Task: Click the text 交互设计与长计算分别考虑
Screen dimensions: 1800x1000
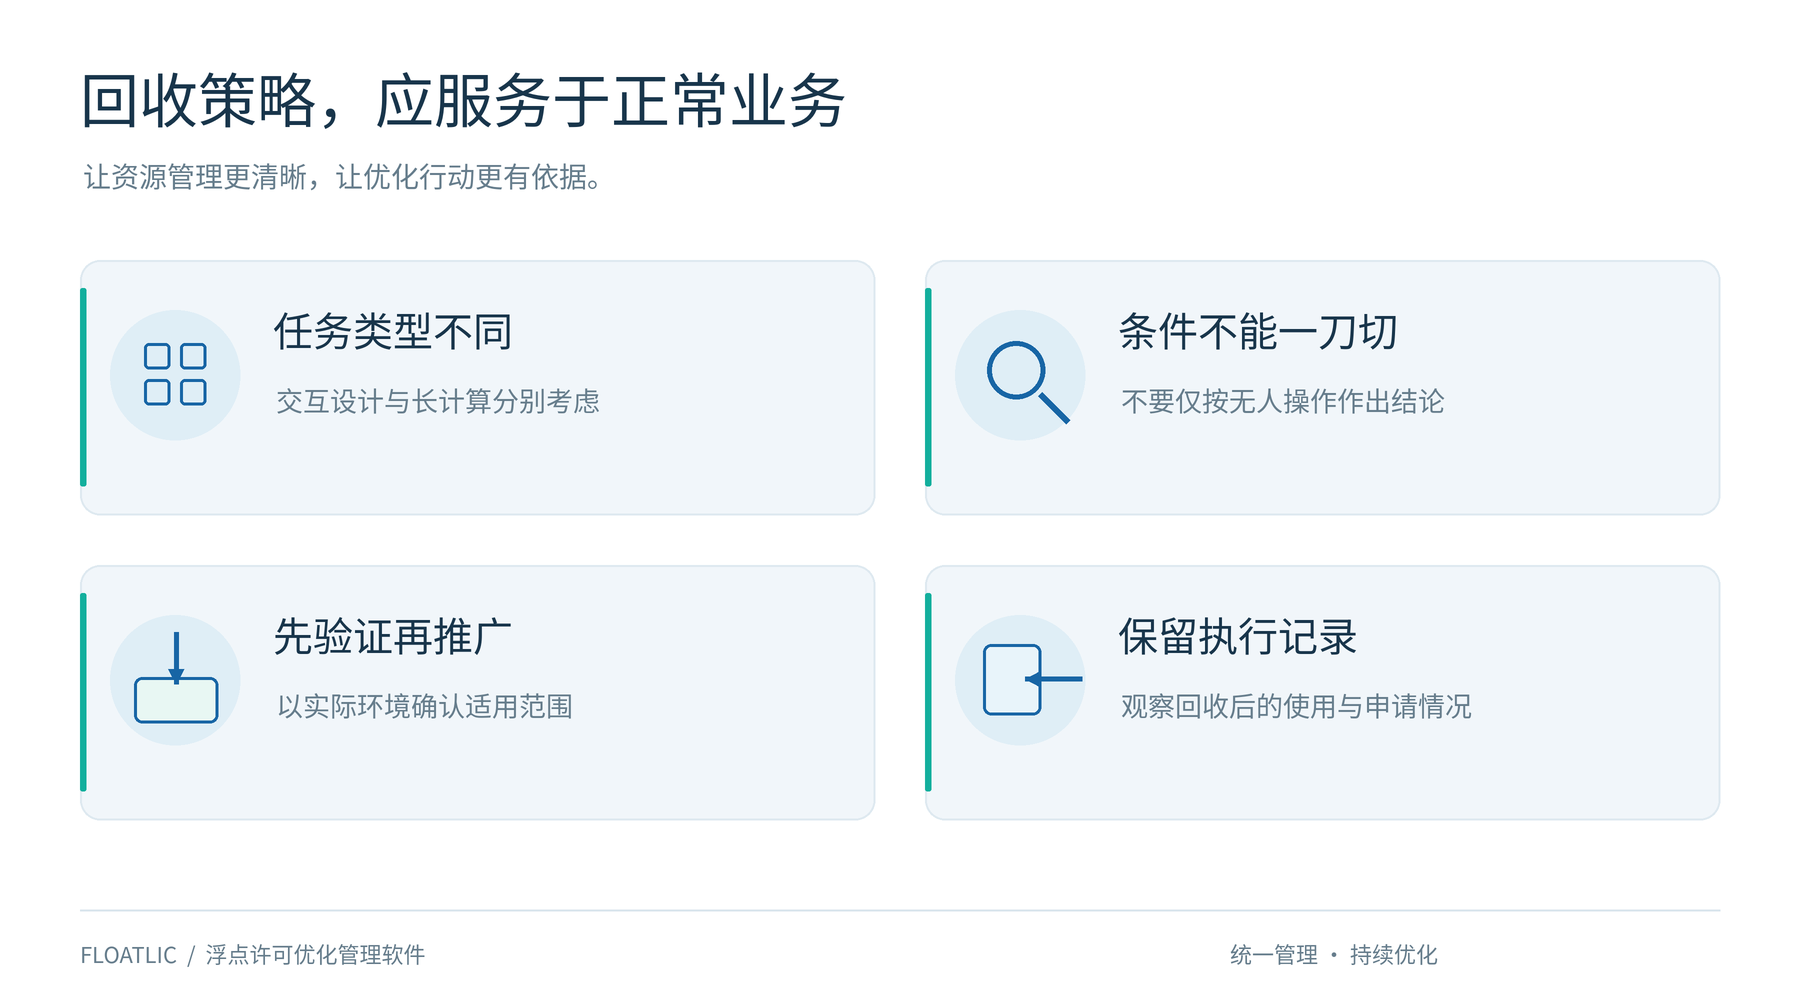Action: [438, 402]
